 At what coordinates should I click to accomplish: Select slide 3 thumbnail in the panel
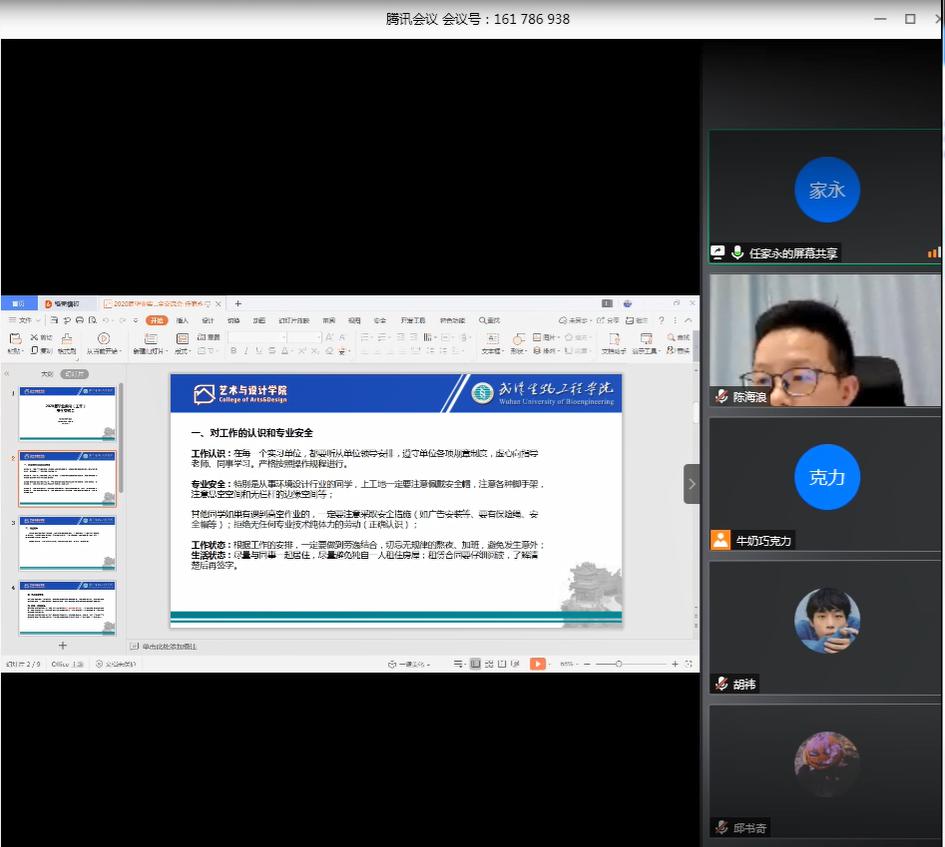[x=67, y=543]
